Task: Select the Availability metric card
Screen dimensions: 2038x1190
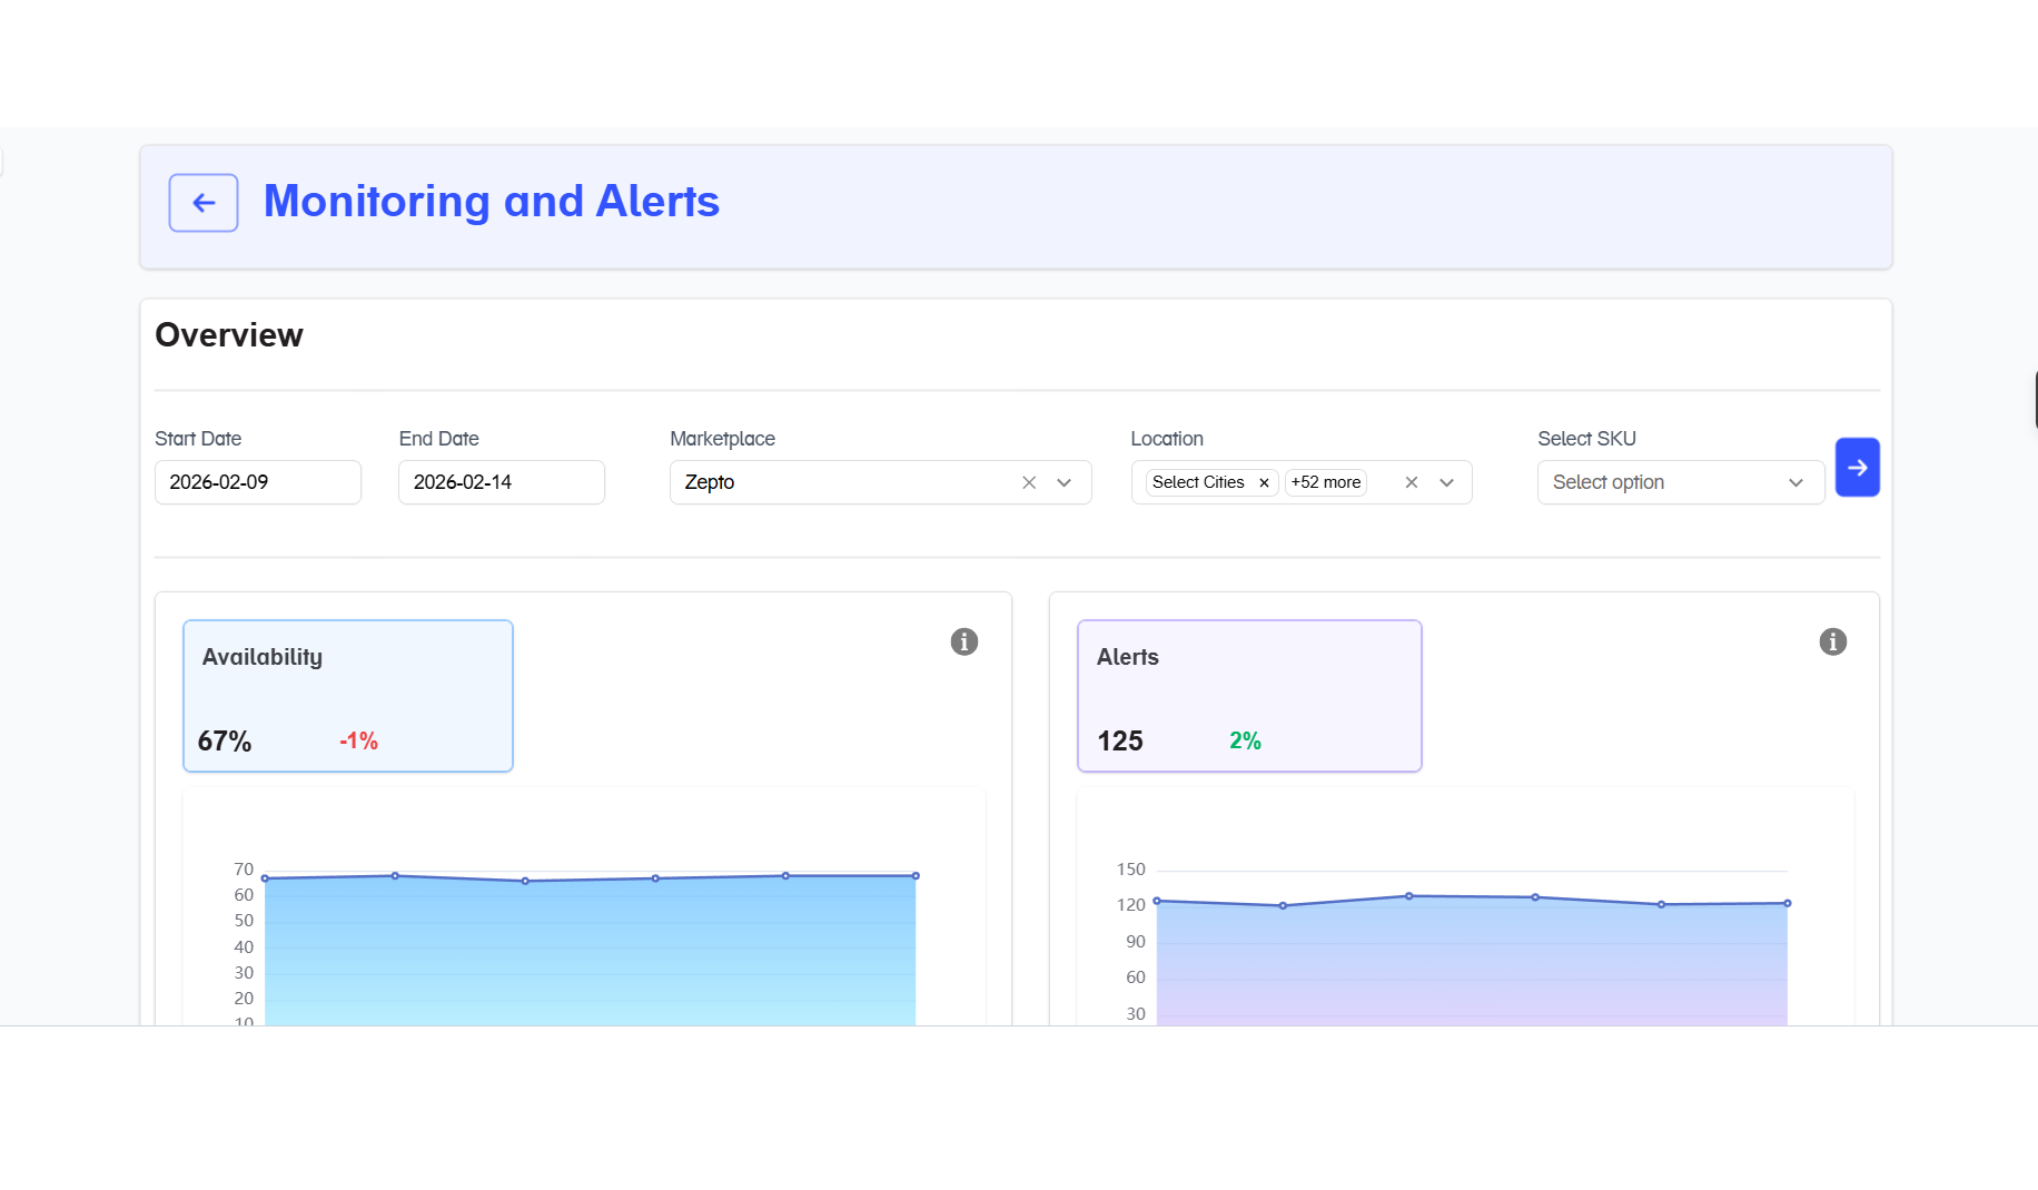Action: point(348,696)
